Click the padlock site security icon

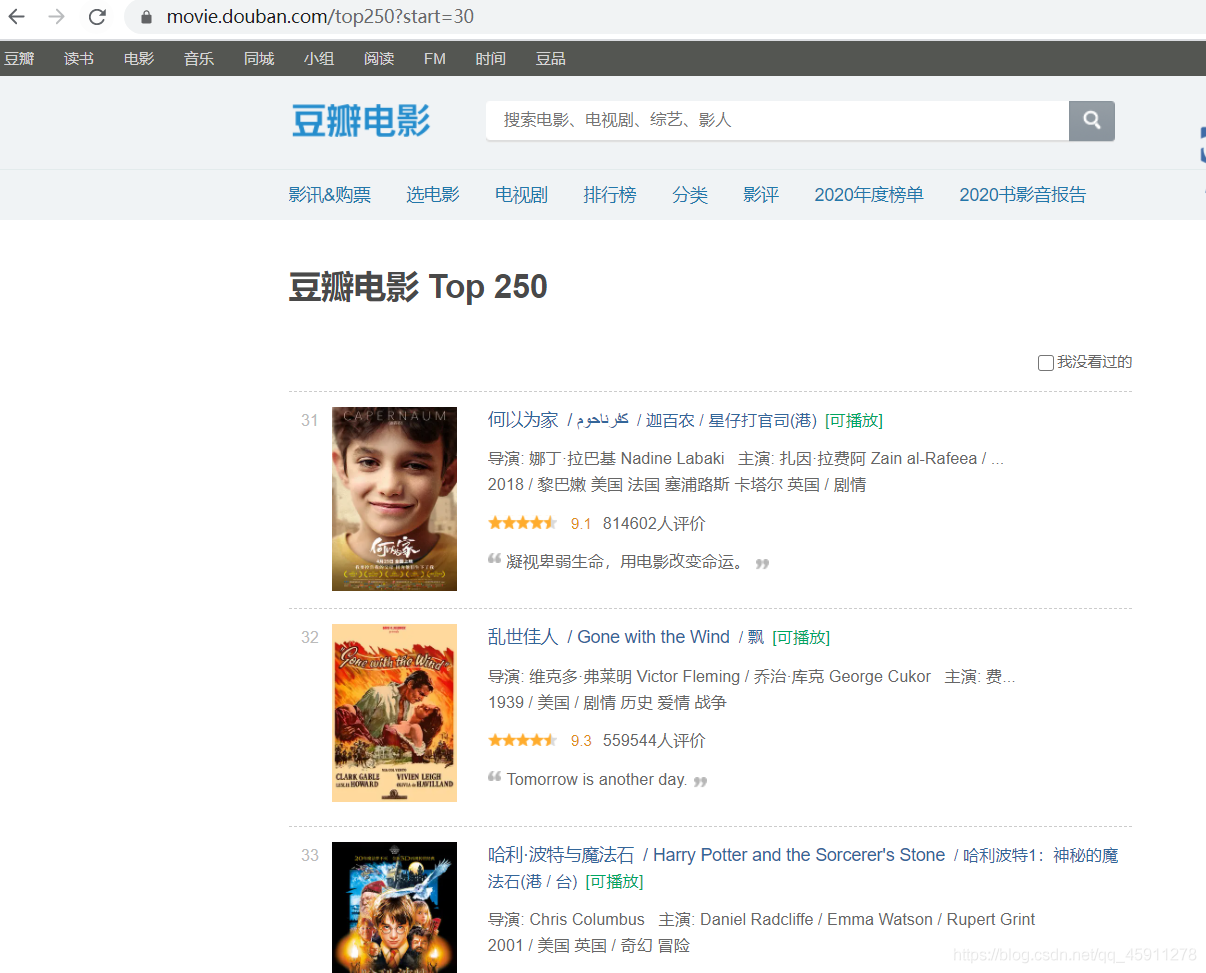[x=147, y=17]
